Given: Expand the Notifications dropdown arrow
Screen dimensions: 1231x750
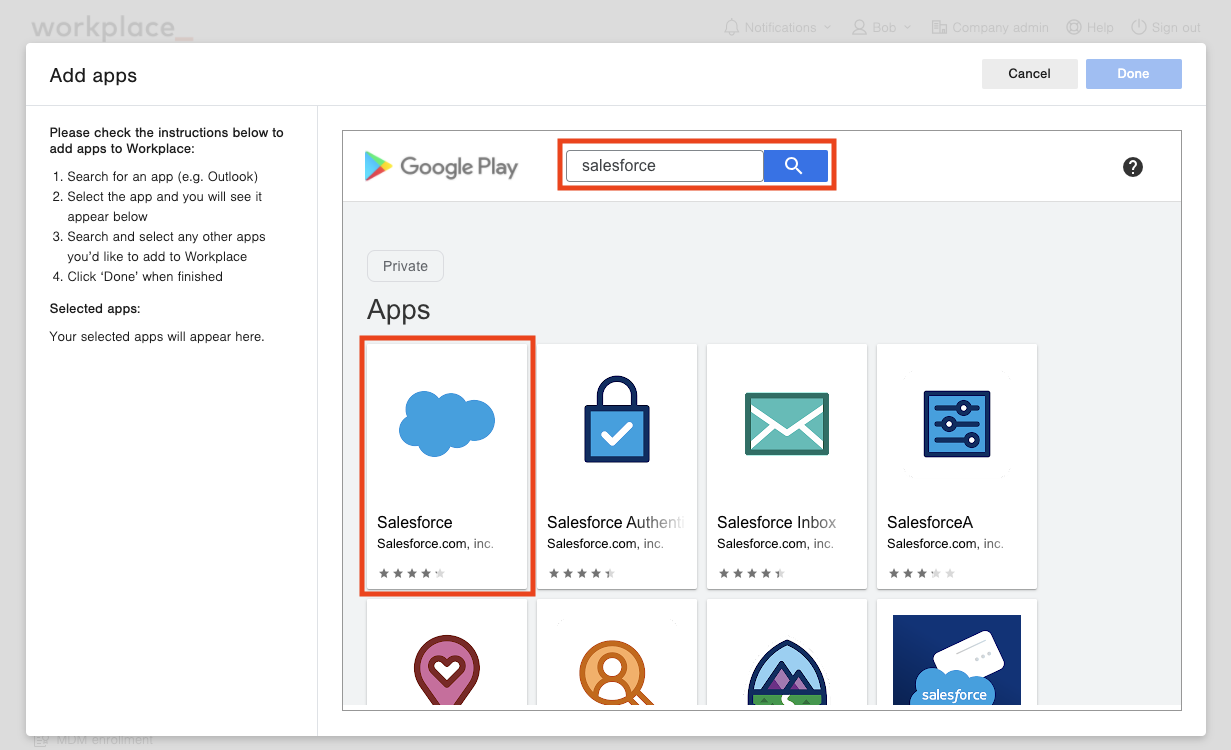Looking at the screenshot, I should click(x=827, y=28).
